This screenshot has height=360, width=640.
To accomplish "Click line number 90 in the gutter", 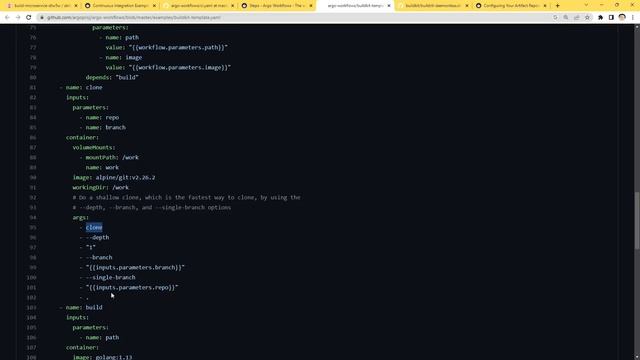I will pyautogui.click(x=33, y=178).
